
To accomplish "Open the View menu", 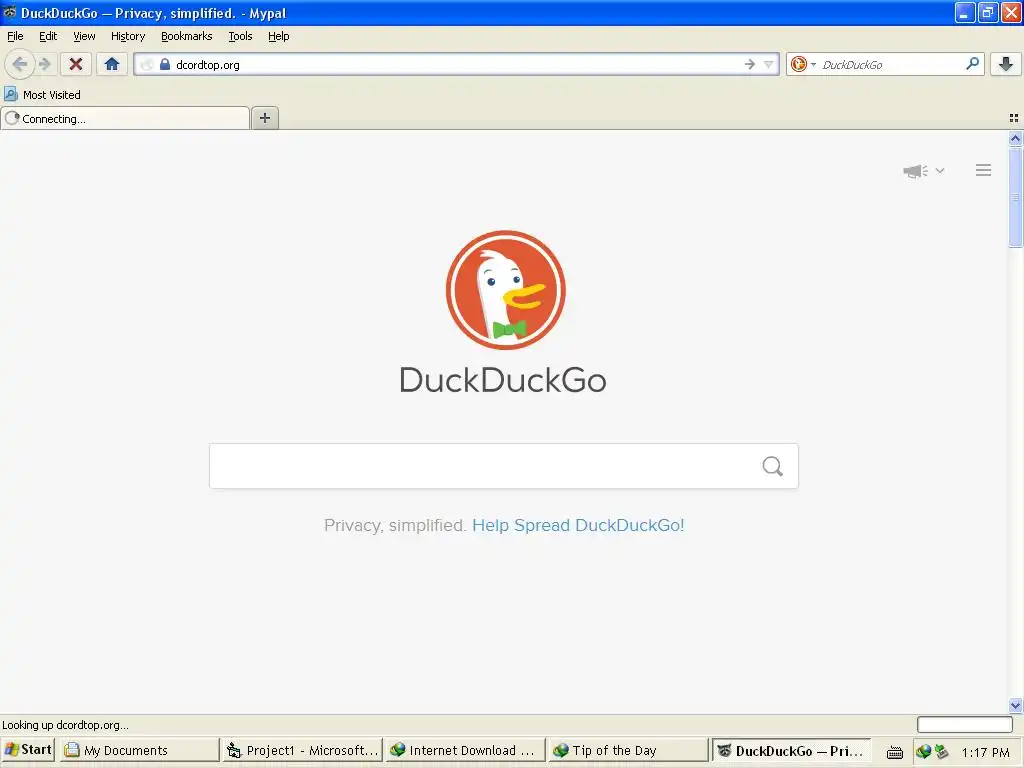I will (84, 36).
